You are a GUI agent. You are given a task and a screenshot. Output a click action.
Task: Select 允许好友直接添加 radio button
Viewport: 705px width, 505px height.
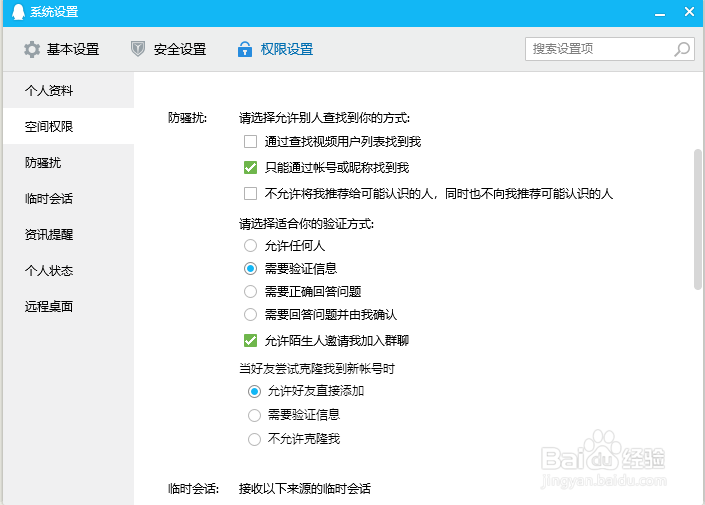pyautogui.click(x=254, y=391)
